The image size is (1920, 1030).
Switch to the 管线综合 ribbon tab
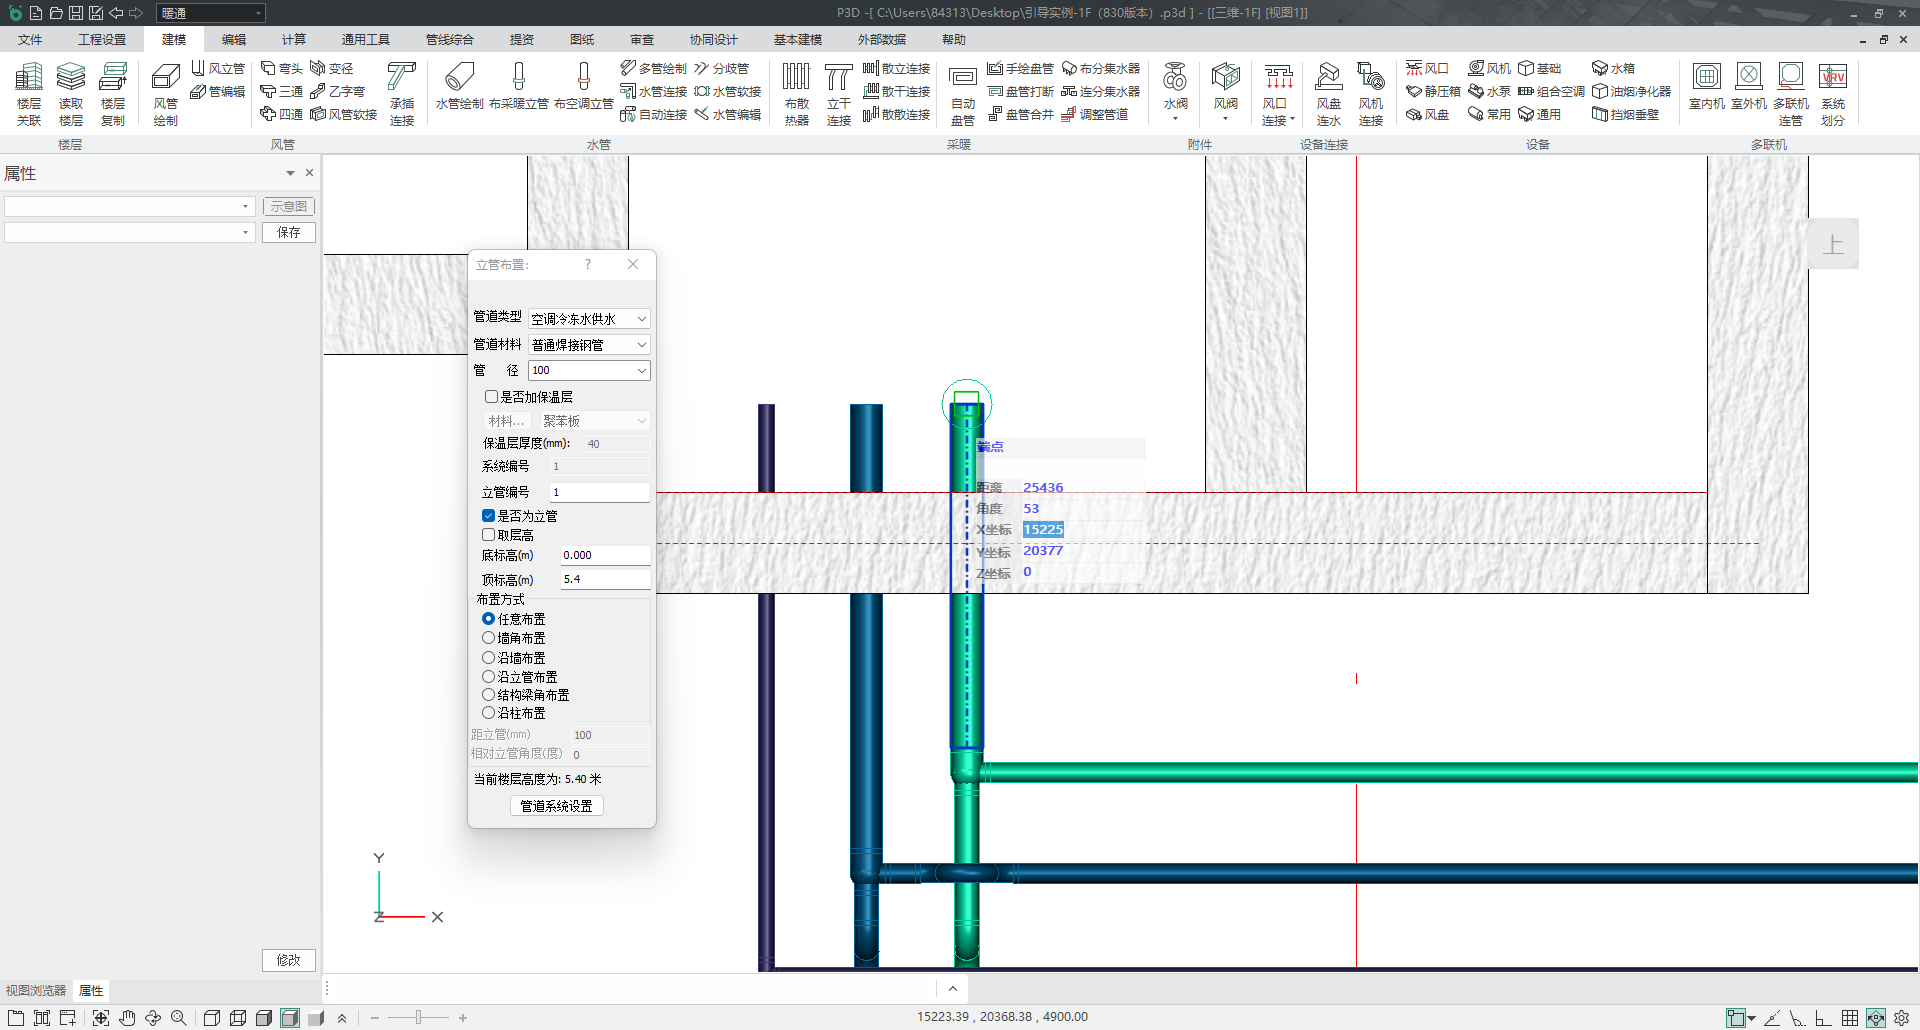pos(449,40)
